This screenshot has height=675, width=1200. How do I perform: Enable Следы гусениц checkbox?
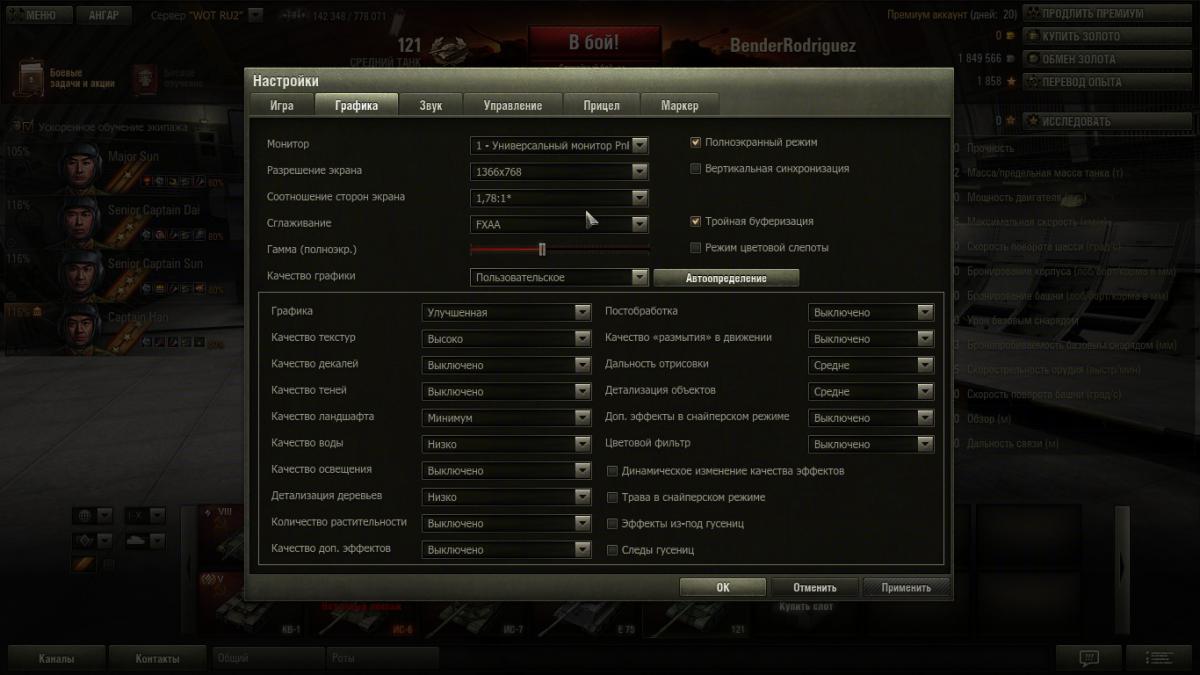[614, 550]
